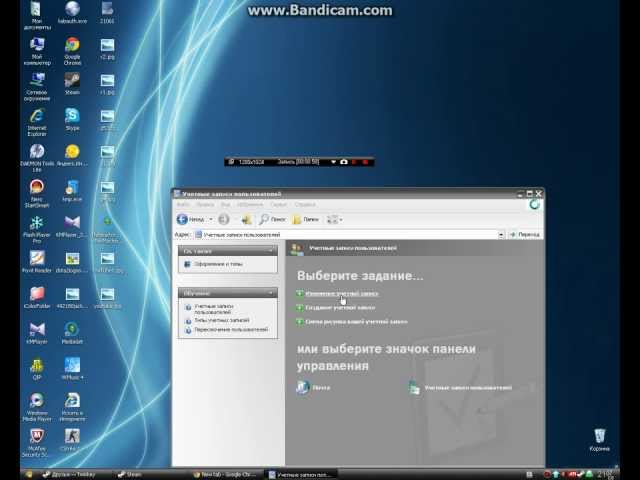The width and height of the screenshot is (640, 480).
Task: Click the Учетные записи пользователей taskbar button
Action: (302, 474)
